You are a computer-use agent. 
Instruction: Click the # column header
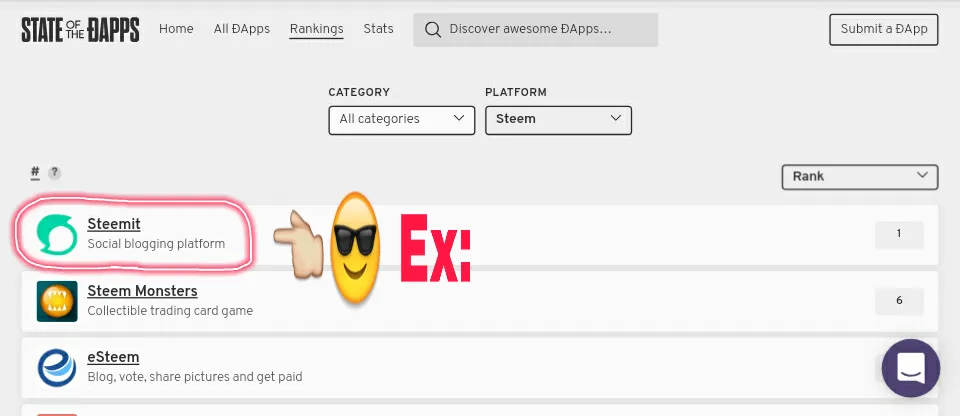[36, 172]
